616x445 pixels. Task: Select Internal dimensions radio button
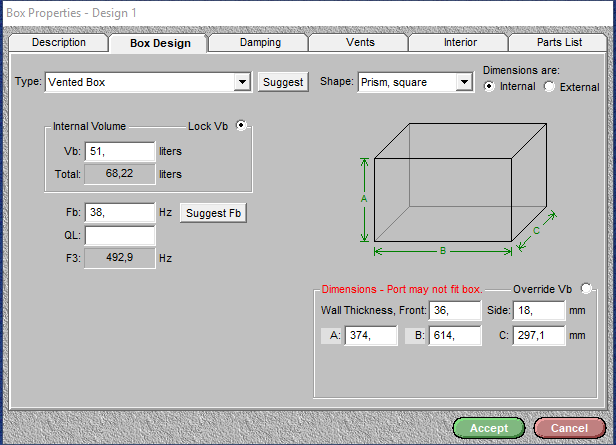[489, 87]
